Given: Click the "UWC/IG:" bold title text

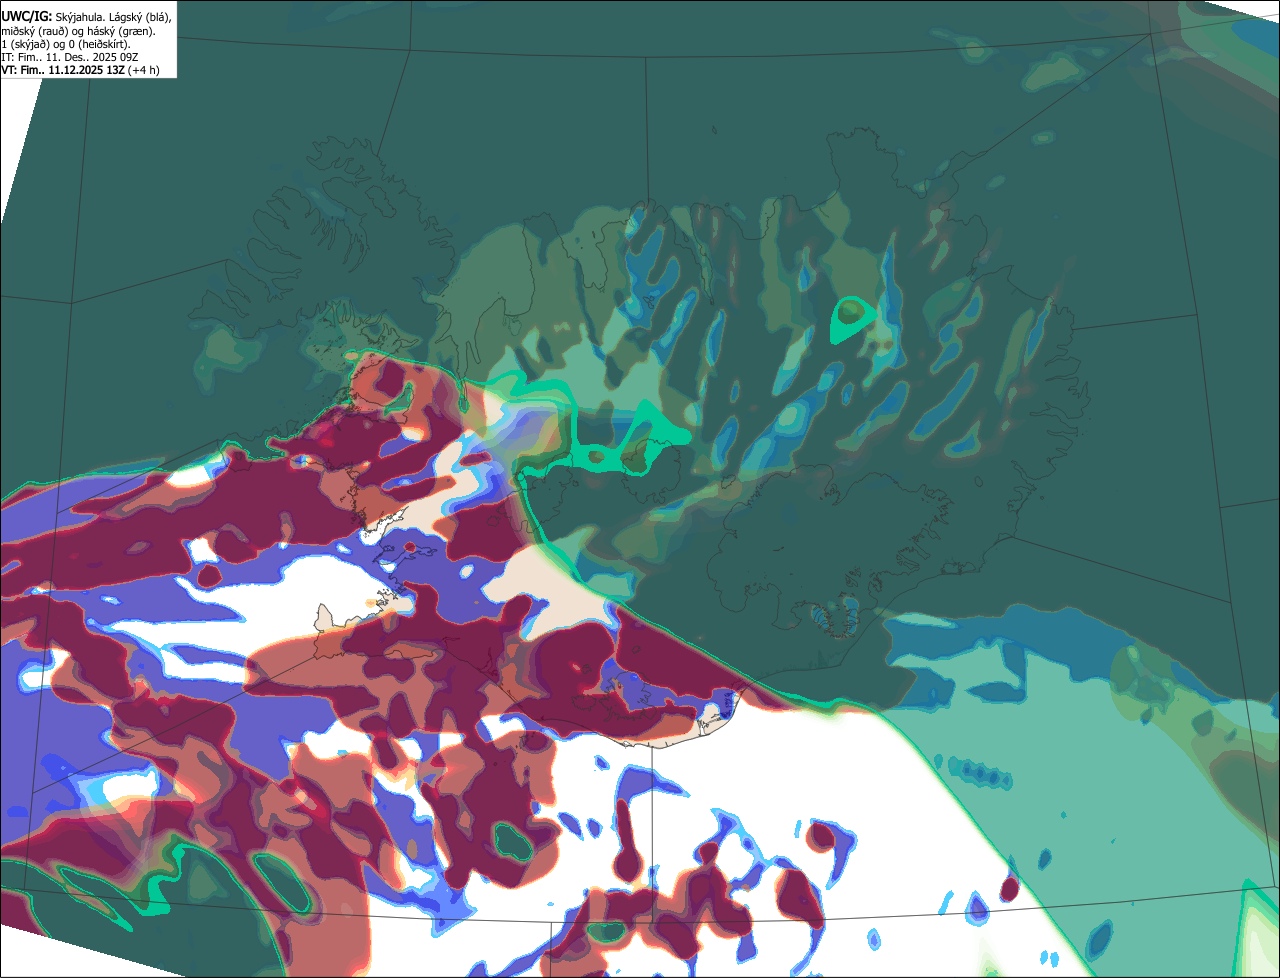Looking at the screenshot, I should 26,16.
